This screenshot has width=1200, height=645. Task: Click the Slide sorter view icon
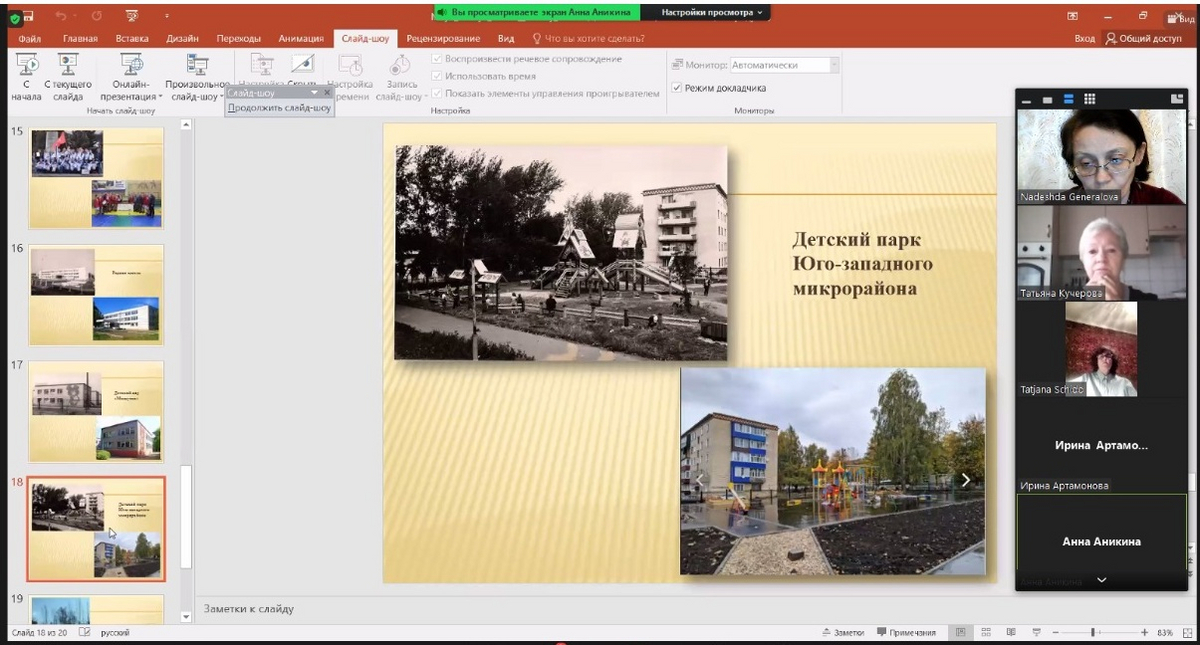click(x=986, y=632)
